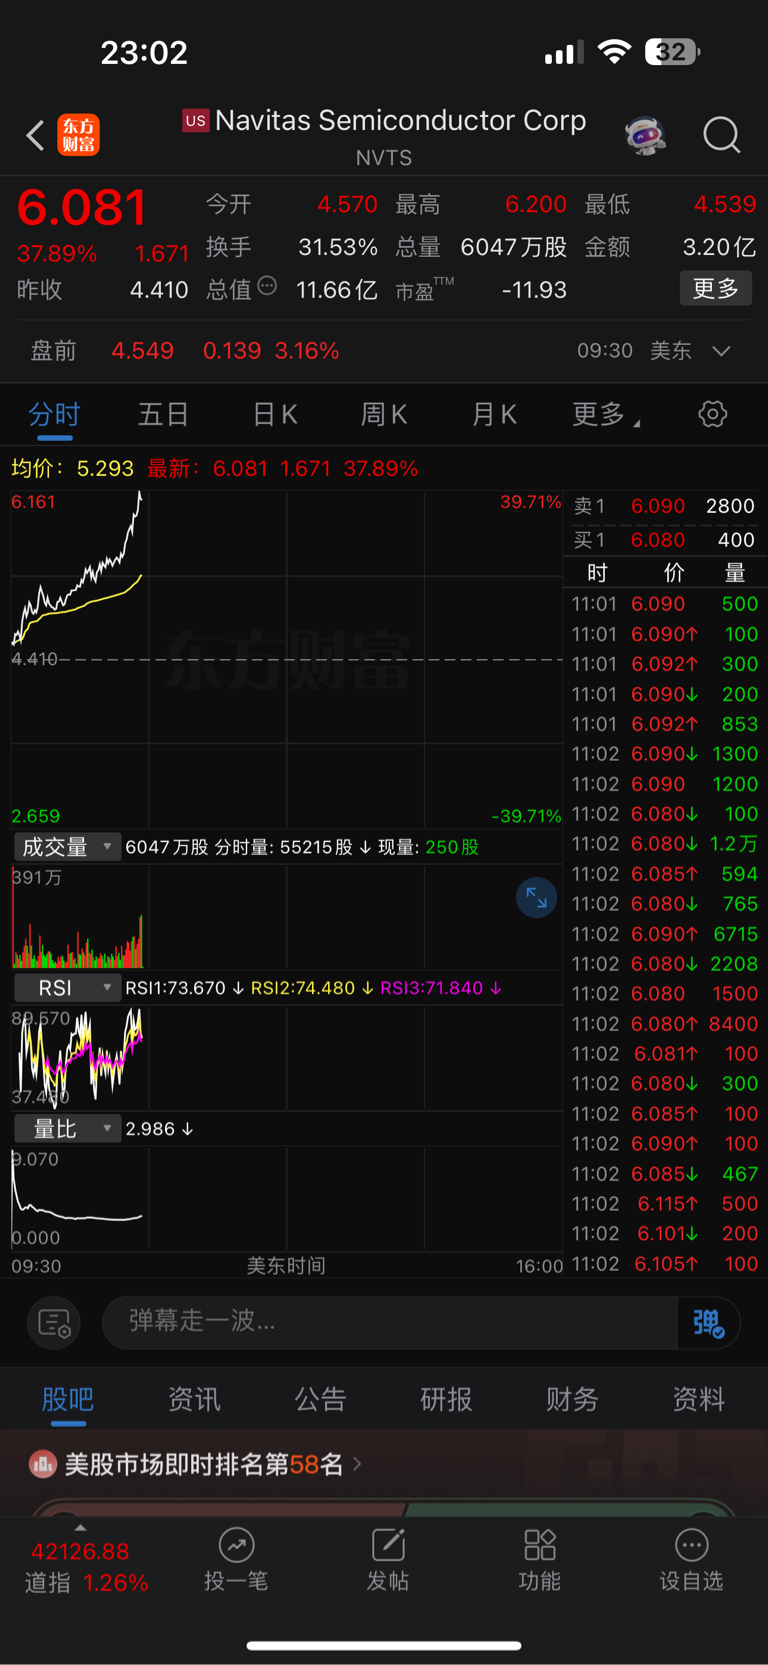Tap trade row with volume 6715
The image size is (768, 1665).
point(665,934)
